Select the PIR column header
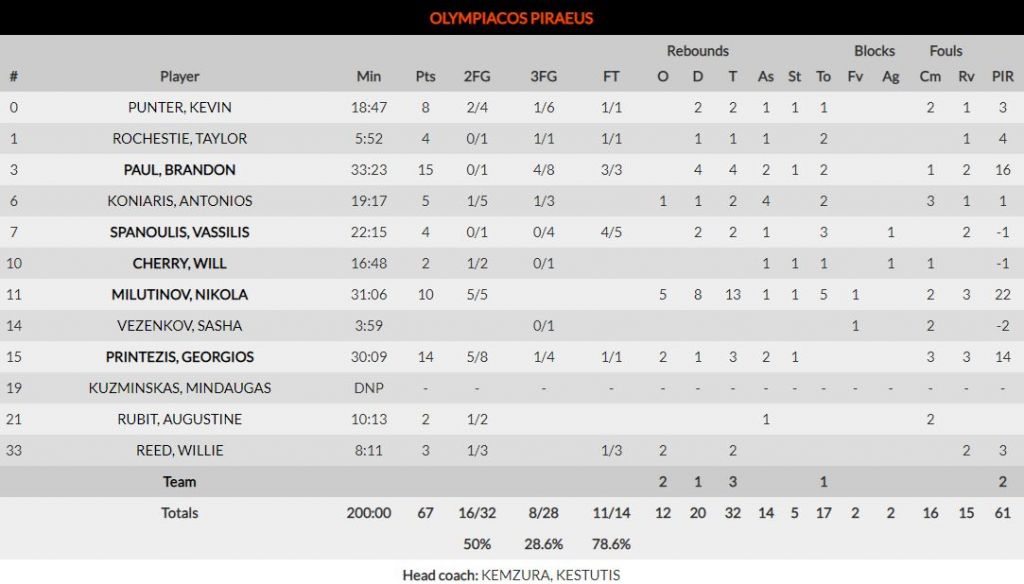The height and width of the screenshot is (584, 1024). [1002, 76]
